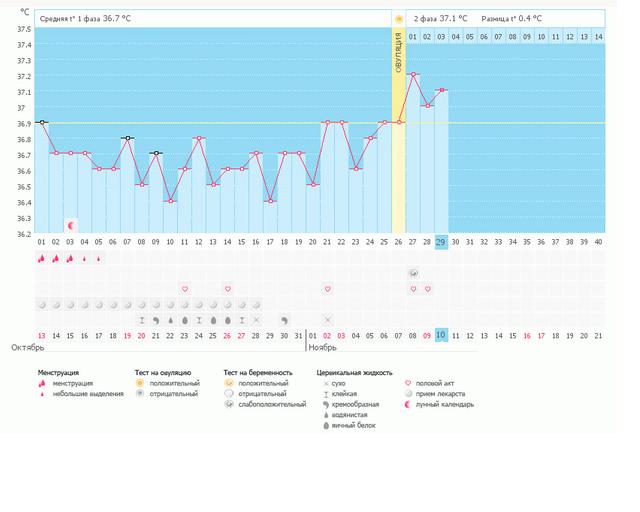Click the black-marked temperature point on day 07
This screenshot has height=512, width=640.
pyautogui.click(x=127, y=138)
